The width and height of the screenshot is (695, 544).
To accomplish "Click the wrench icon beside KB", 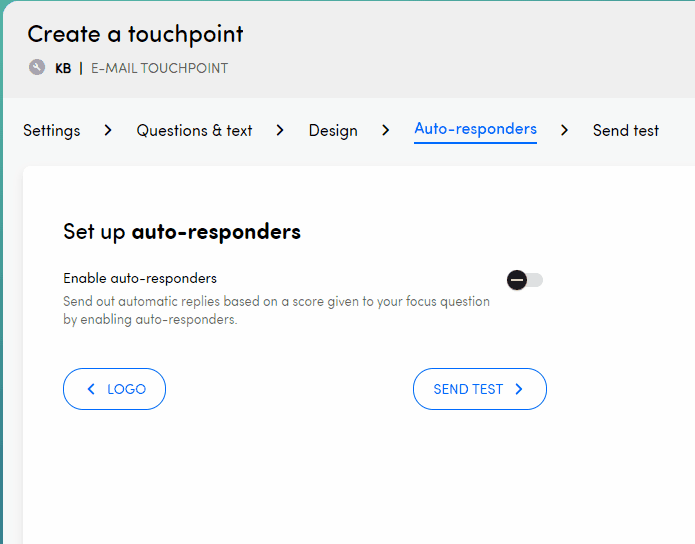I will point(37,68).
